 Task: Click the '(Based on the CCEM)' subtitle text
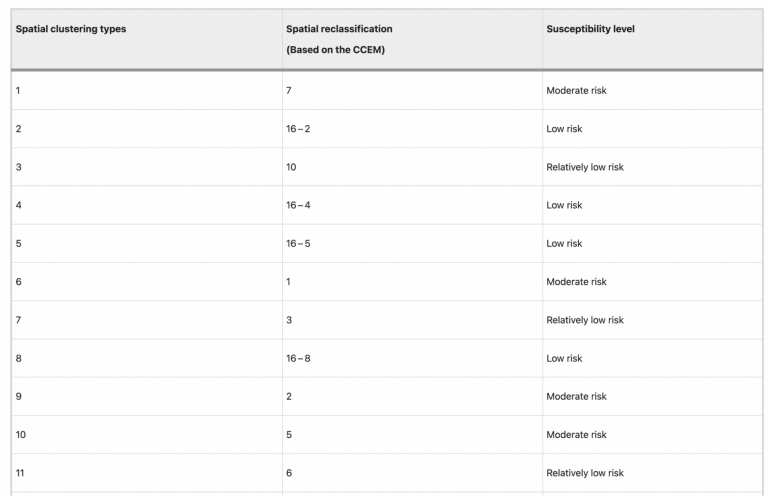[336, 49]
